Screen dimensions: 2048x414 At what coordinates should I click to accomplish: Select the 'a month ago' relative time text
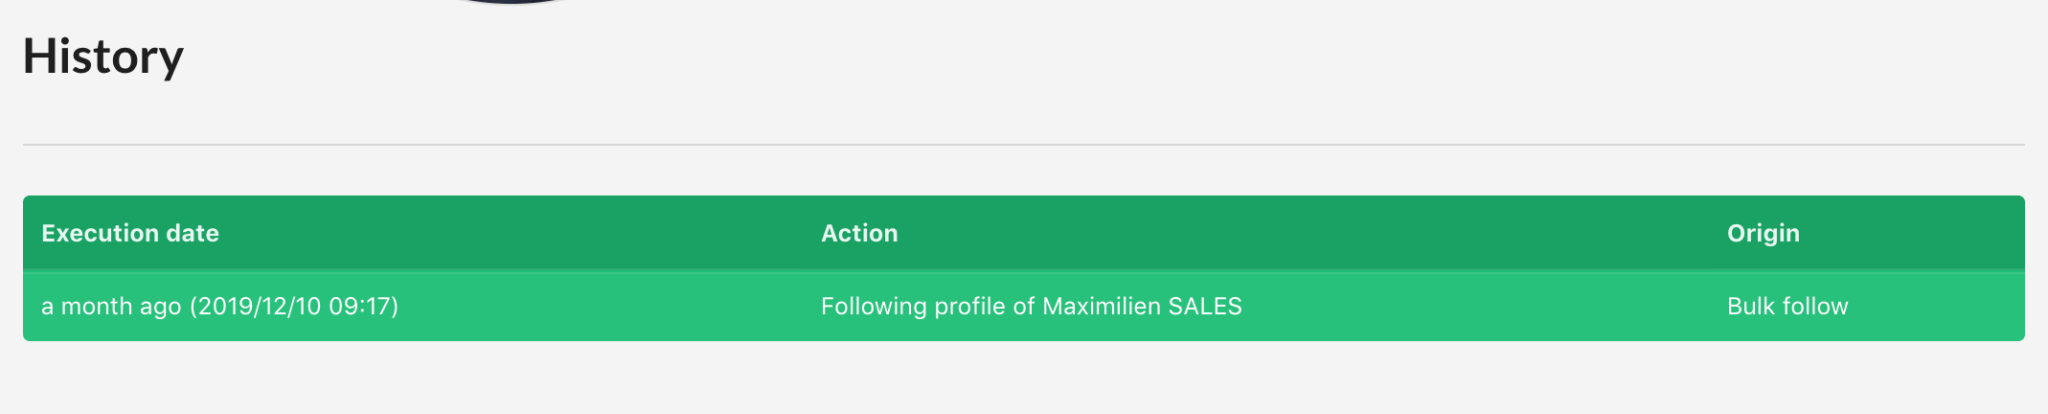click(111, 306)
